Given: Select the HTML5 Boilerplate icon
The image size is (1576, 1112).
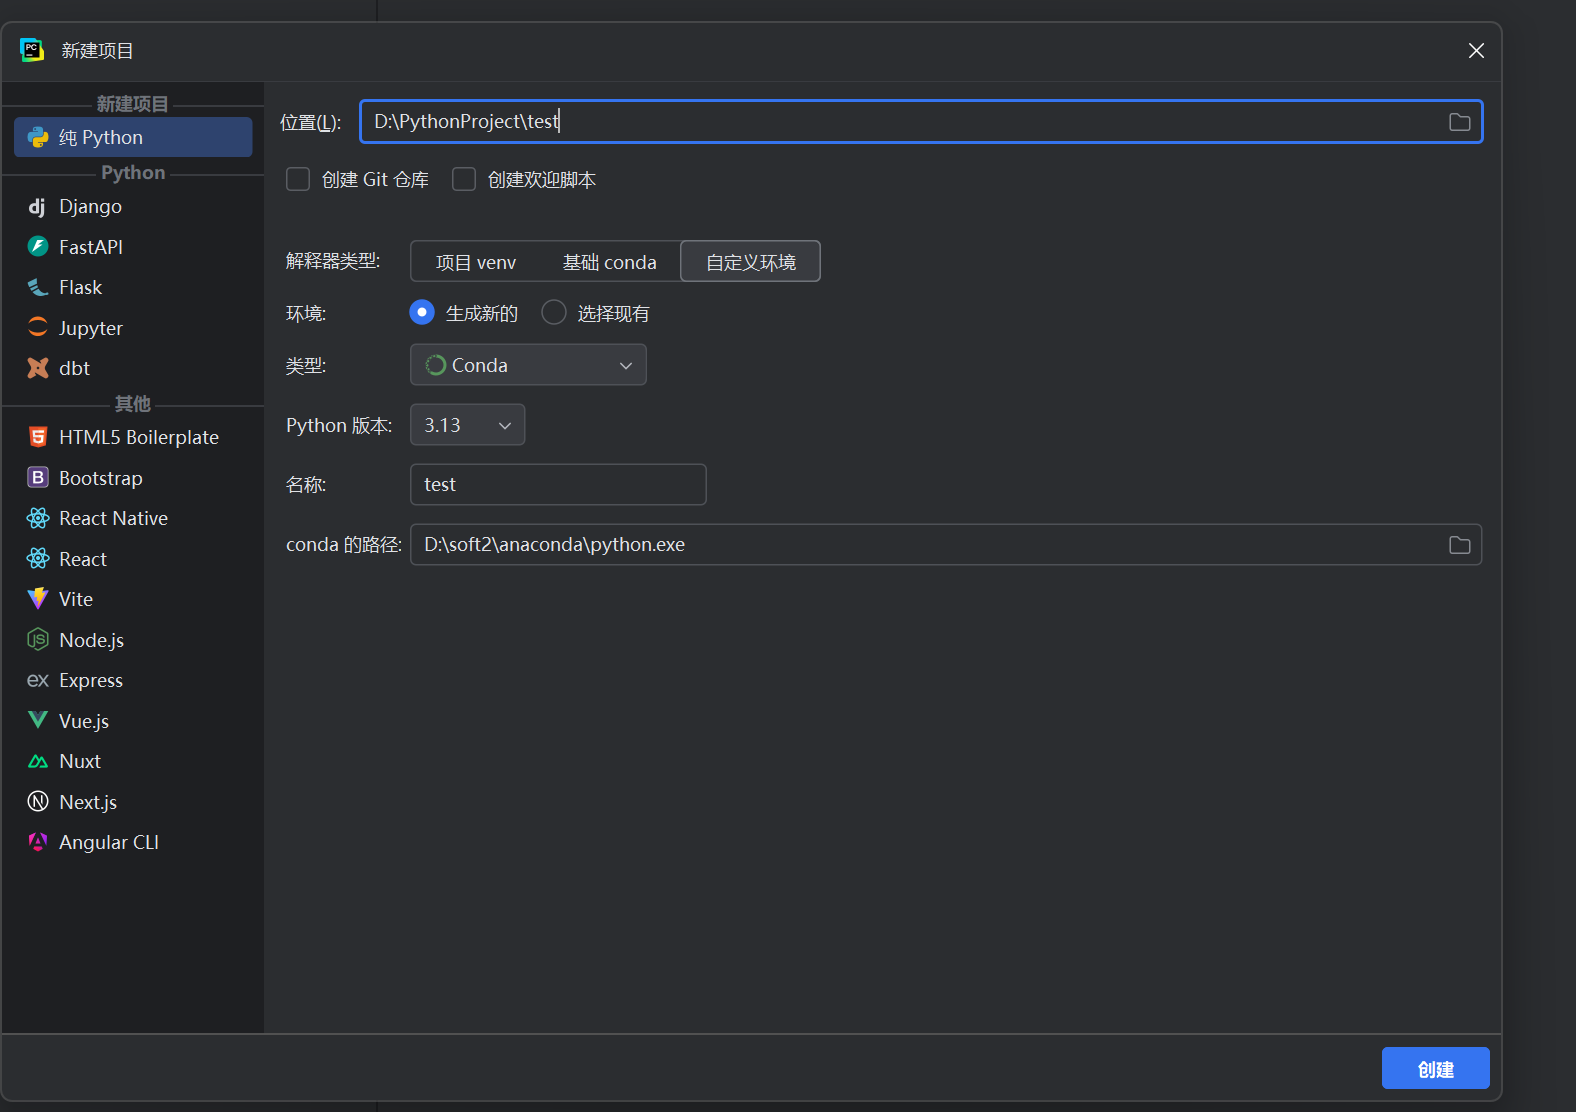Looking at the screenshot, I should tap(38, 437).
